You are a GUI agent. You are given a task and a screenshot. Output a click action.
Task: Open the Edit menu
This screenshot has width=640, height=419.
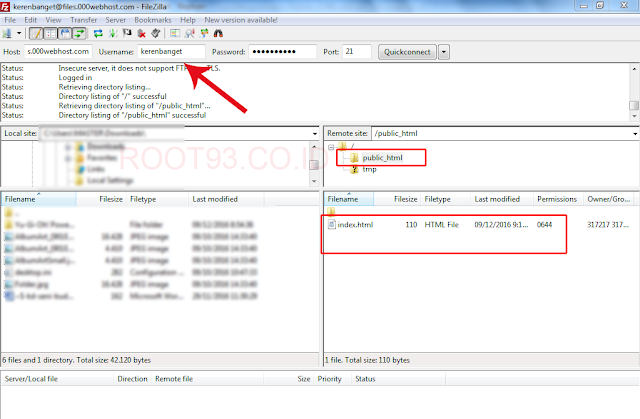click(x=31, y=20)
